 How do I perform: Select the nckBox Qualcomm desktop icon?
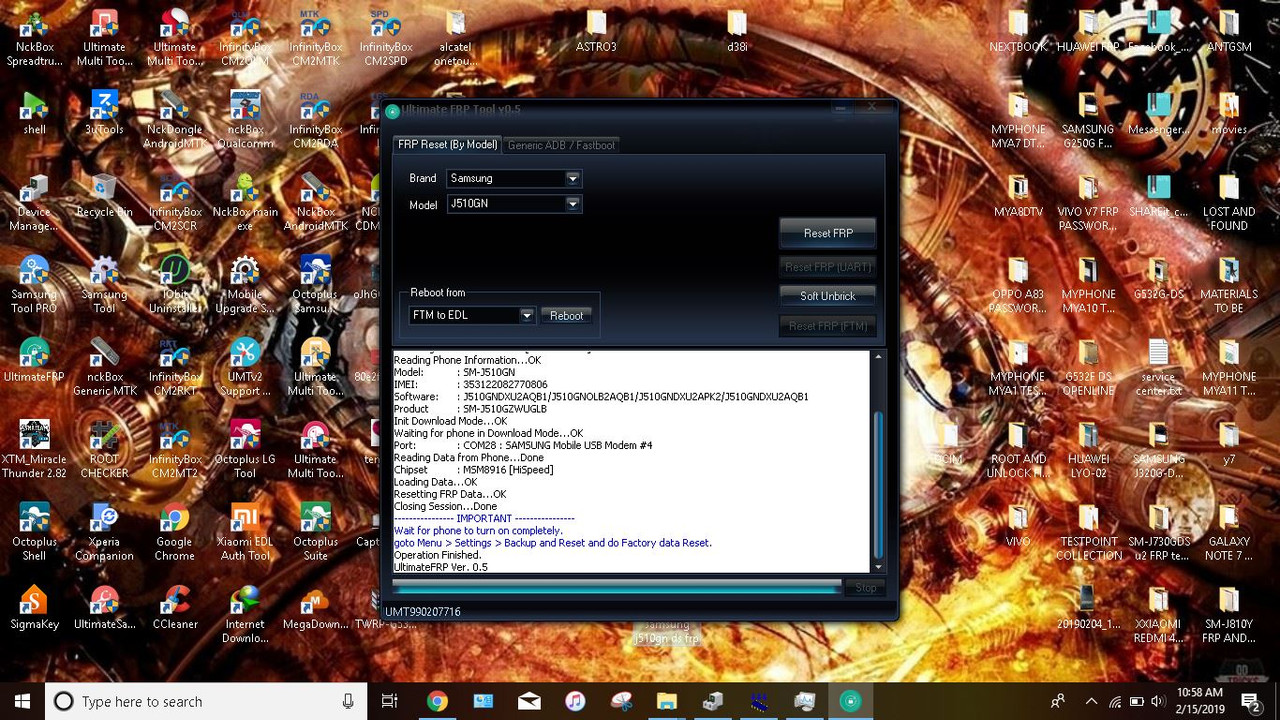pyautogui.click(x=245, y=120)
